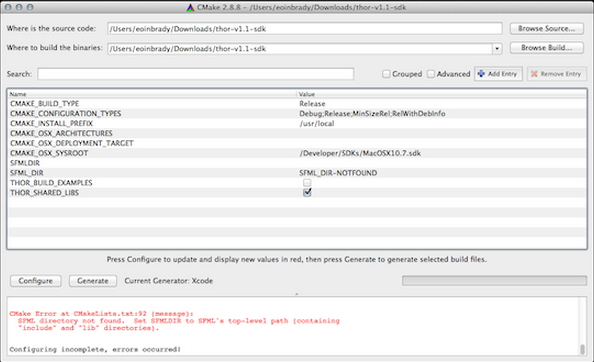Edit the Release value cell
The width and height of the screenshot is (594, 362).
[x=312, y=104]
